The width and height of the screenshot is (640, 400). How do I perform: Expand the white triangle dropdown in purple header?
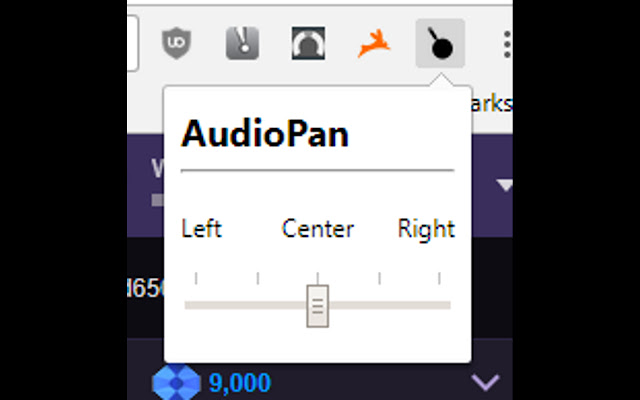[505, 185]
